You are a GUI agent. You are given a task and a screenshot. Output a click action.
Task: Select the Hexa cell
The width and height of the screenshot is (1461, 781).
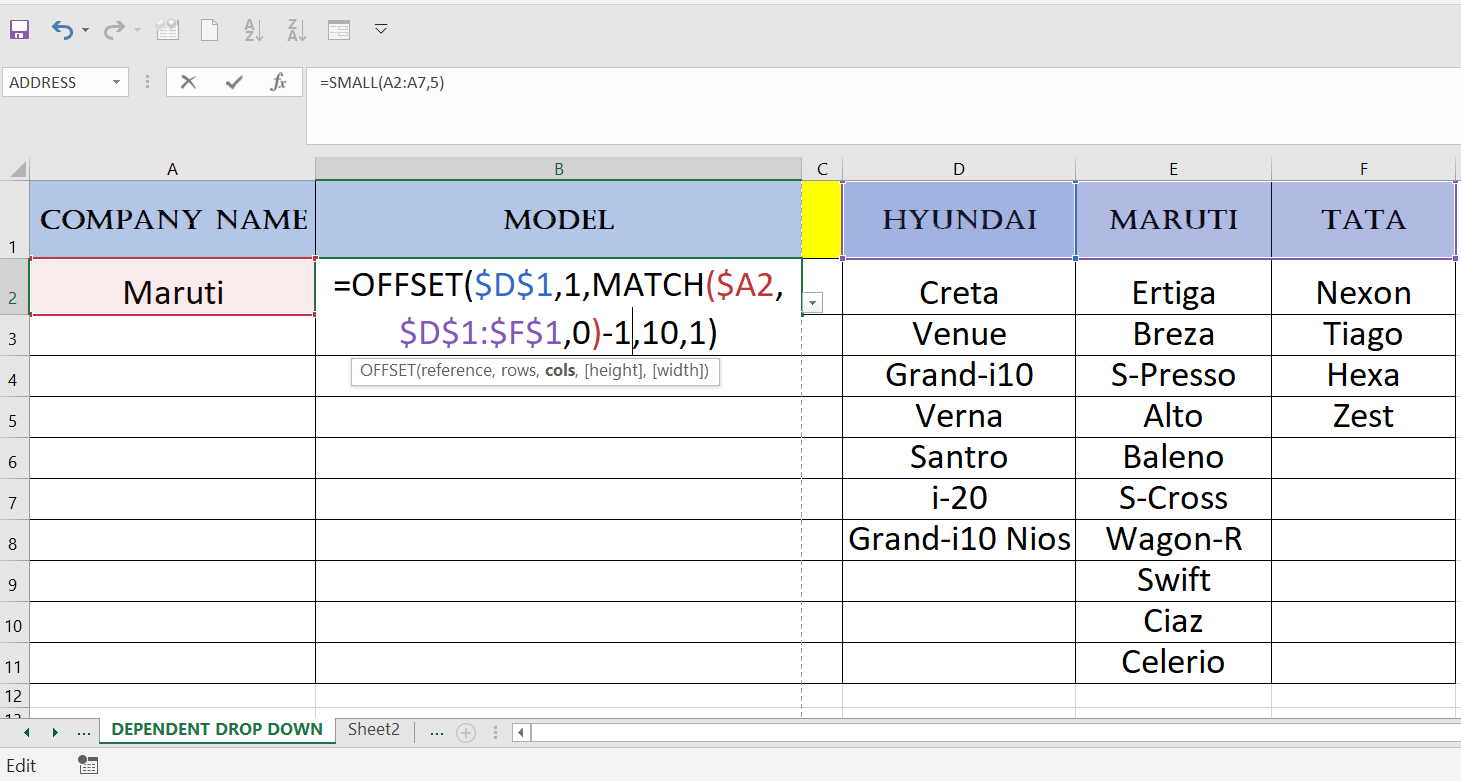pyautogui.click(x=1363, y=375)
